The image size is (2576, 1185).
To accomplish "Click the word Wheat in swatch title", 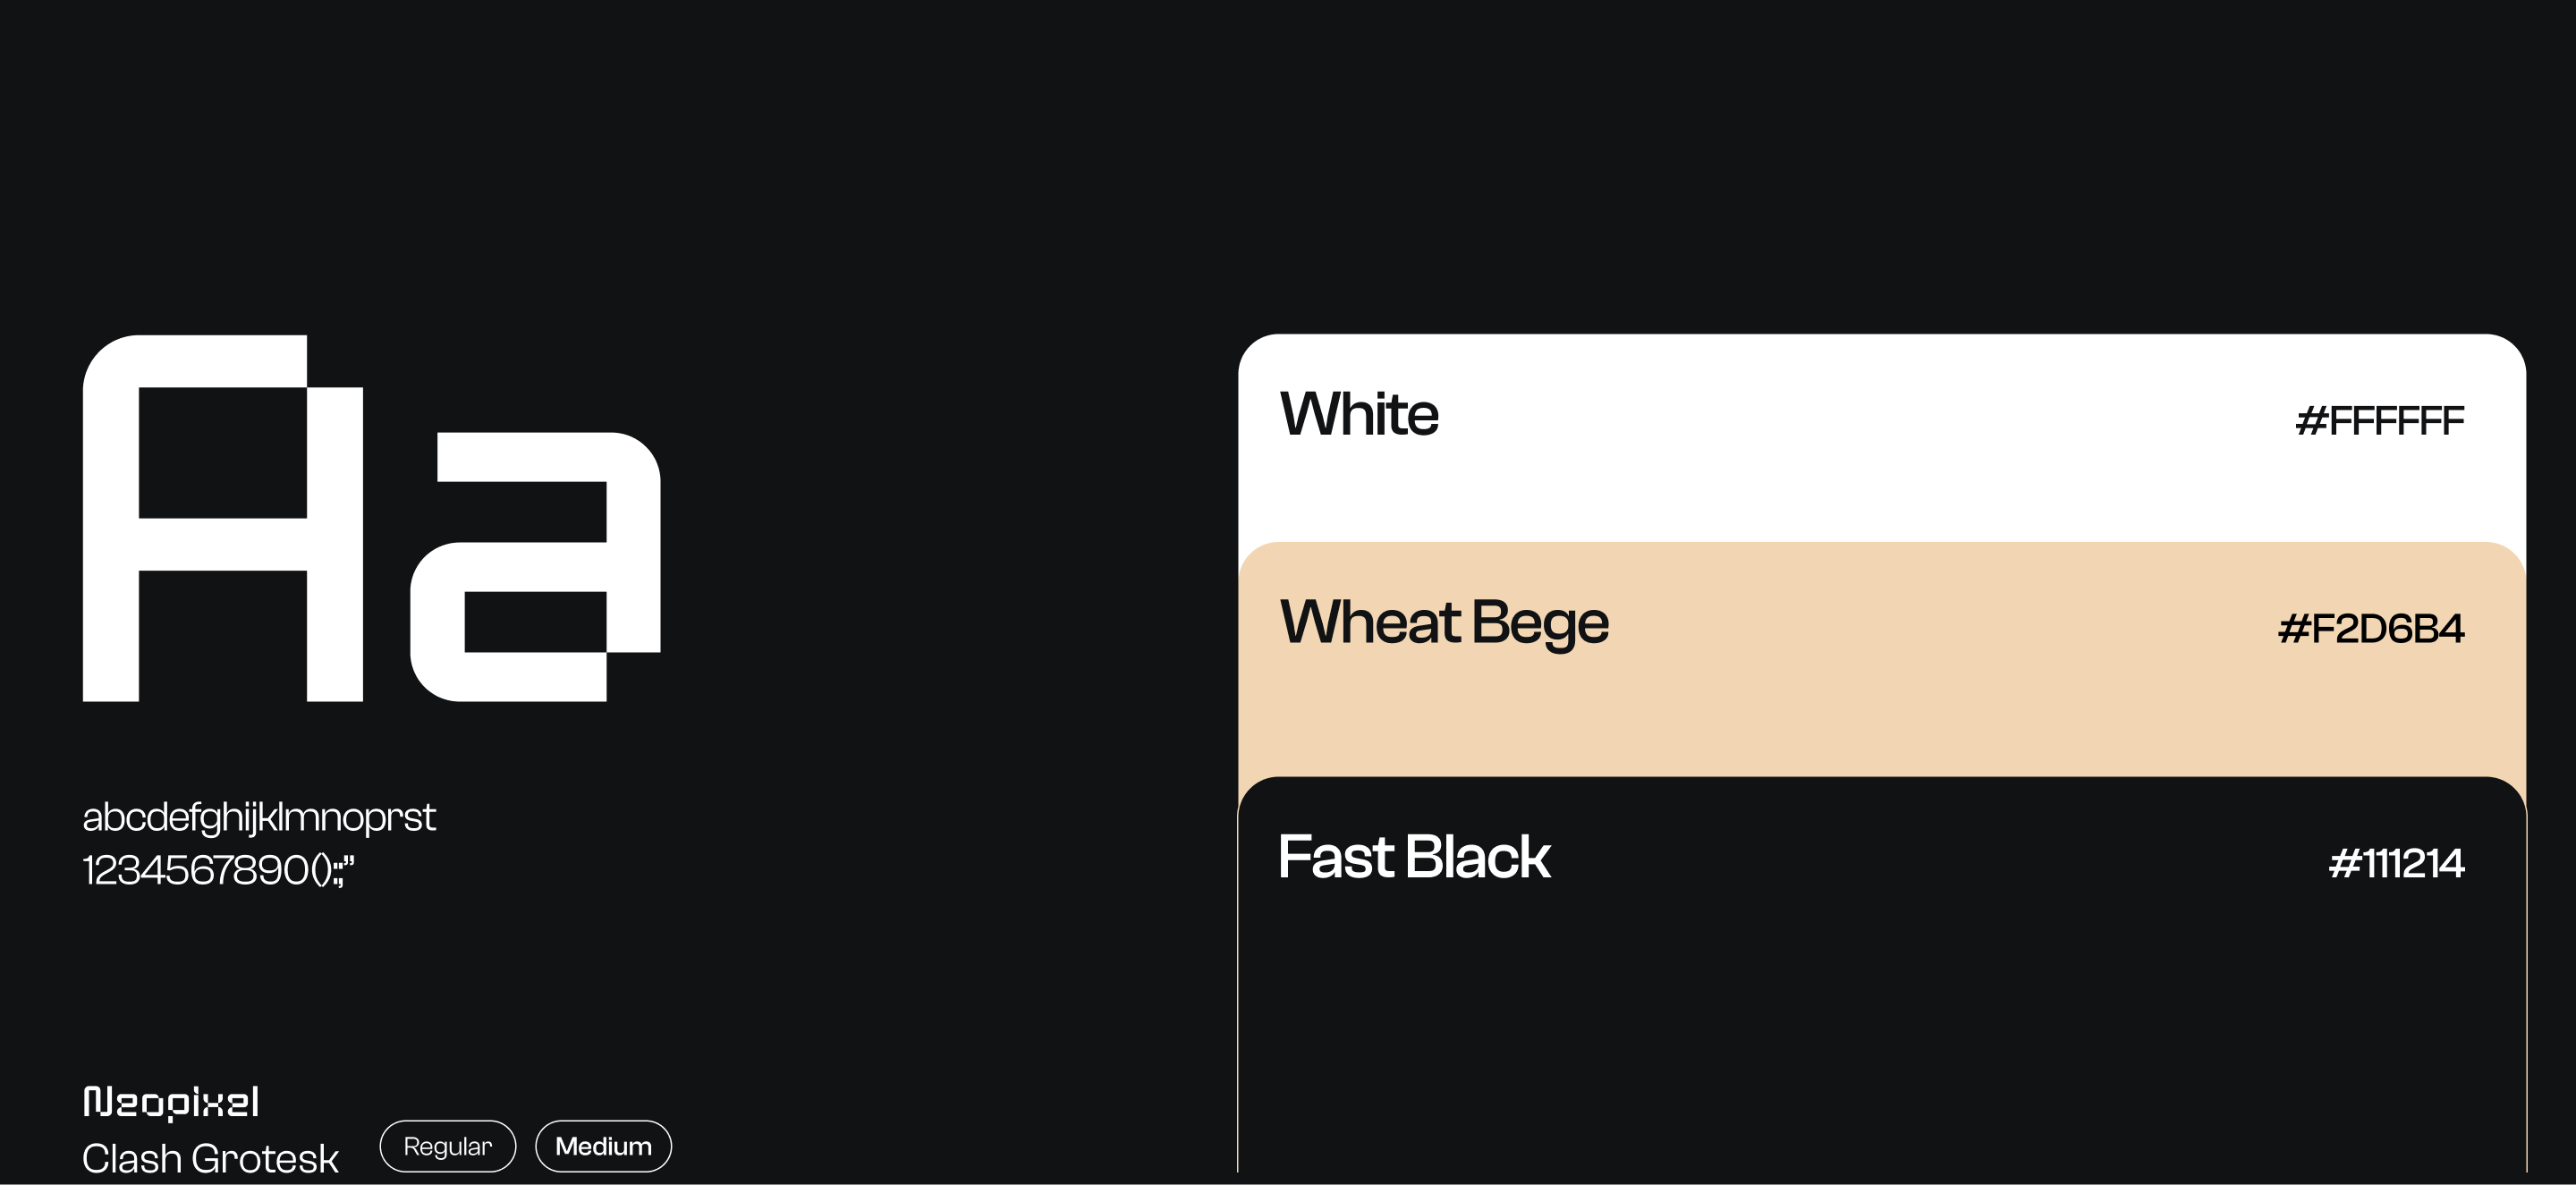I will [1369, 622].
